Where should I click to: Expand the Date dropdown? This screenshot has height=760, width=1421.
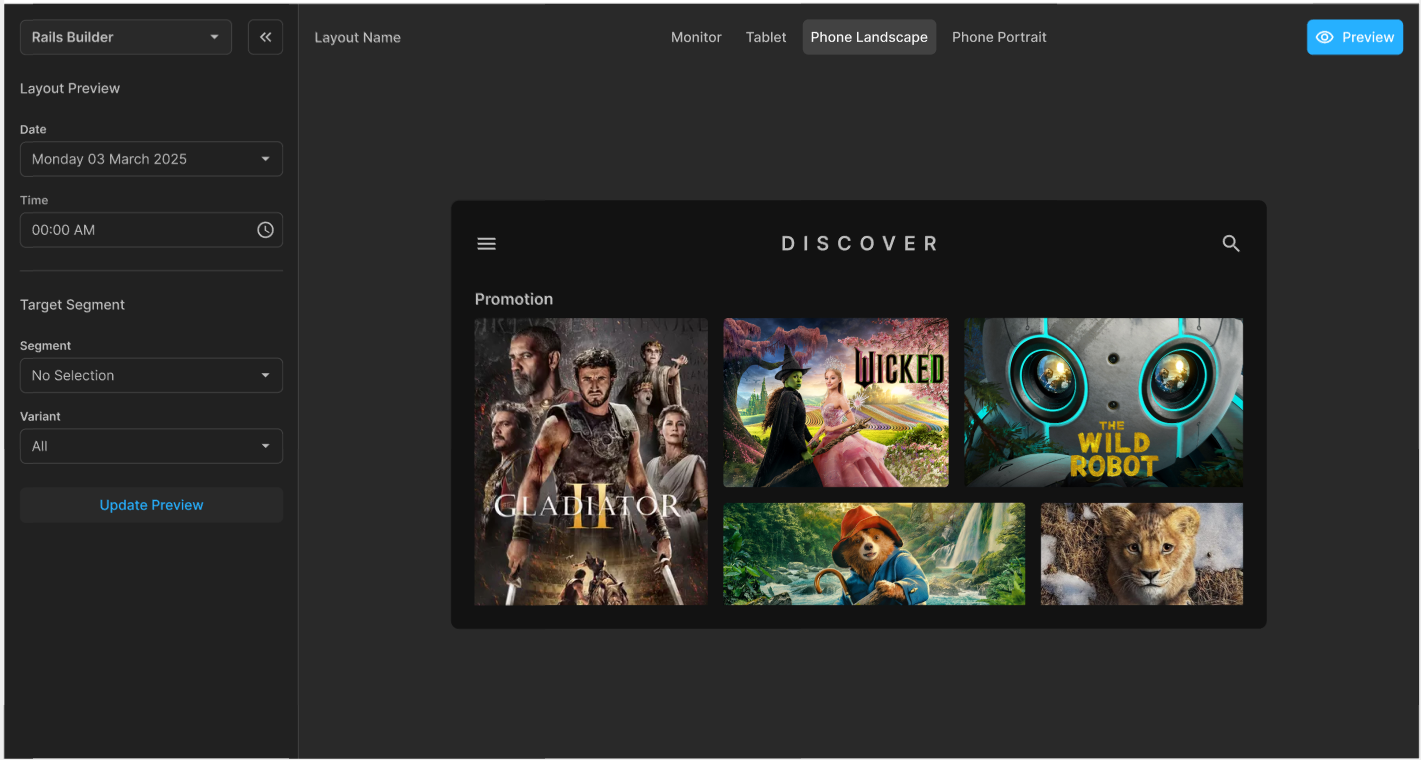tap(151, 159)
